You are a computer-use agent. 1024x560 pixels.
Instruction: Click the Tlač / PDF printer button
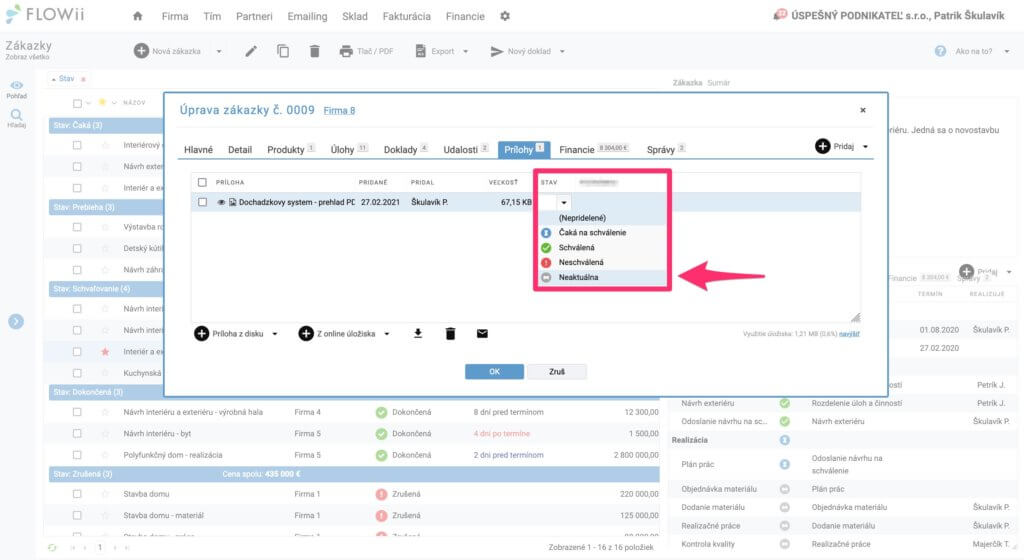pos(366,51)
